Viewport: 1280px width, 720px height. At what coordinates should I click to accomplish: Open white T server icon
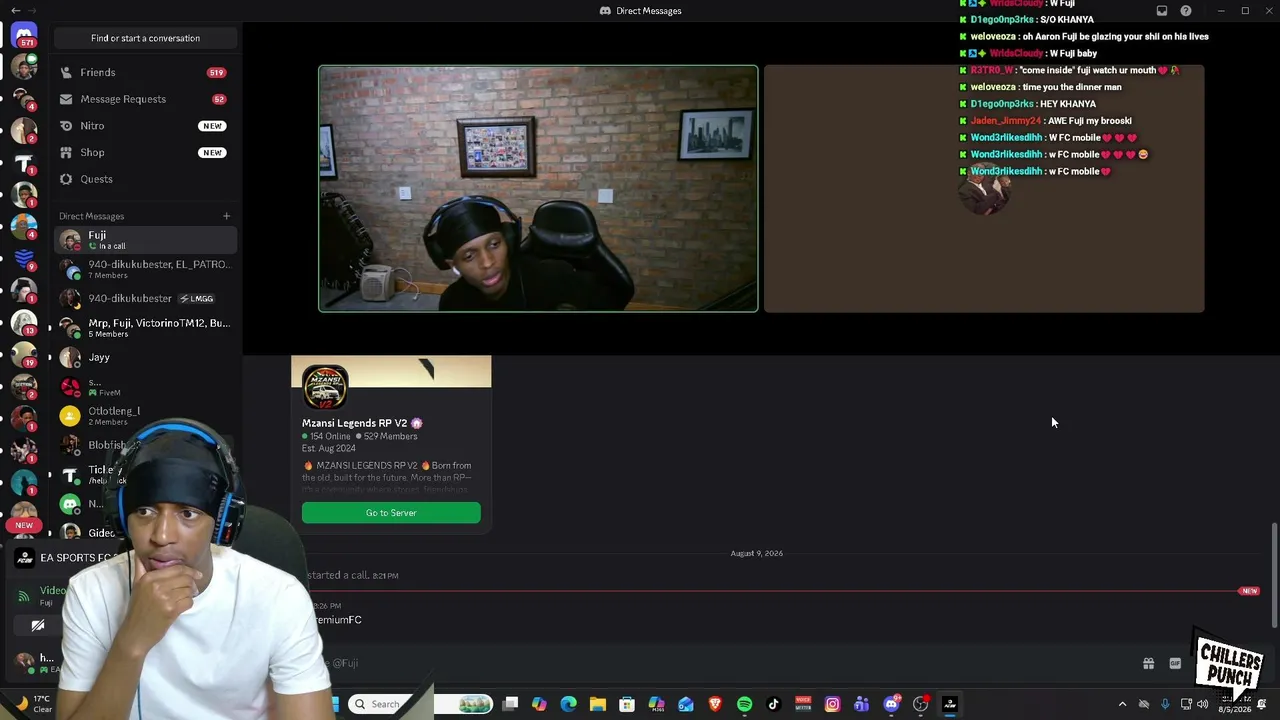[x=24, y=163]
